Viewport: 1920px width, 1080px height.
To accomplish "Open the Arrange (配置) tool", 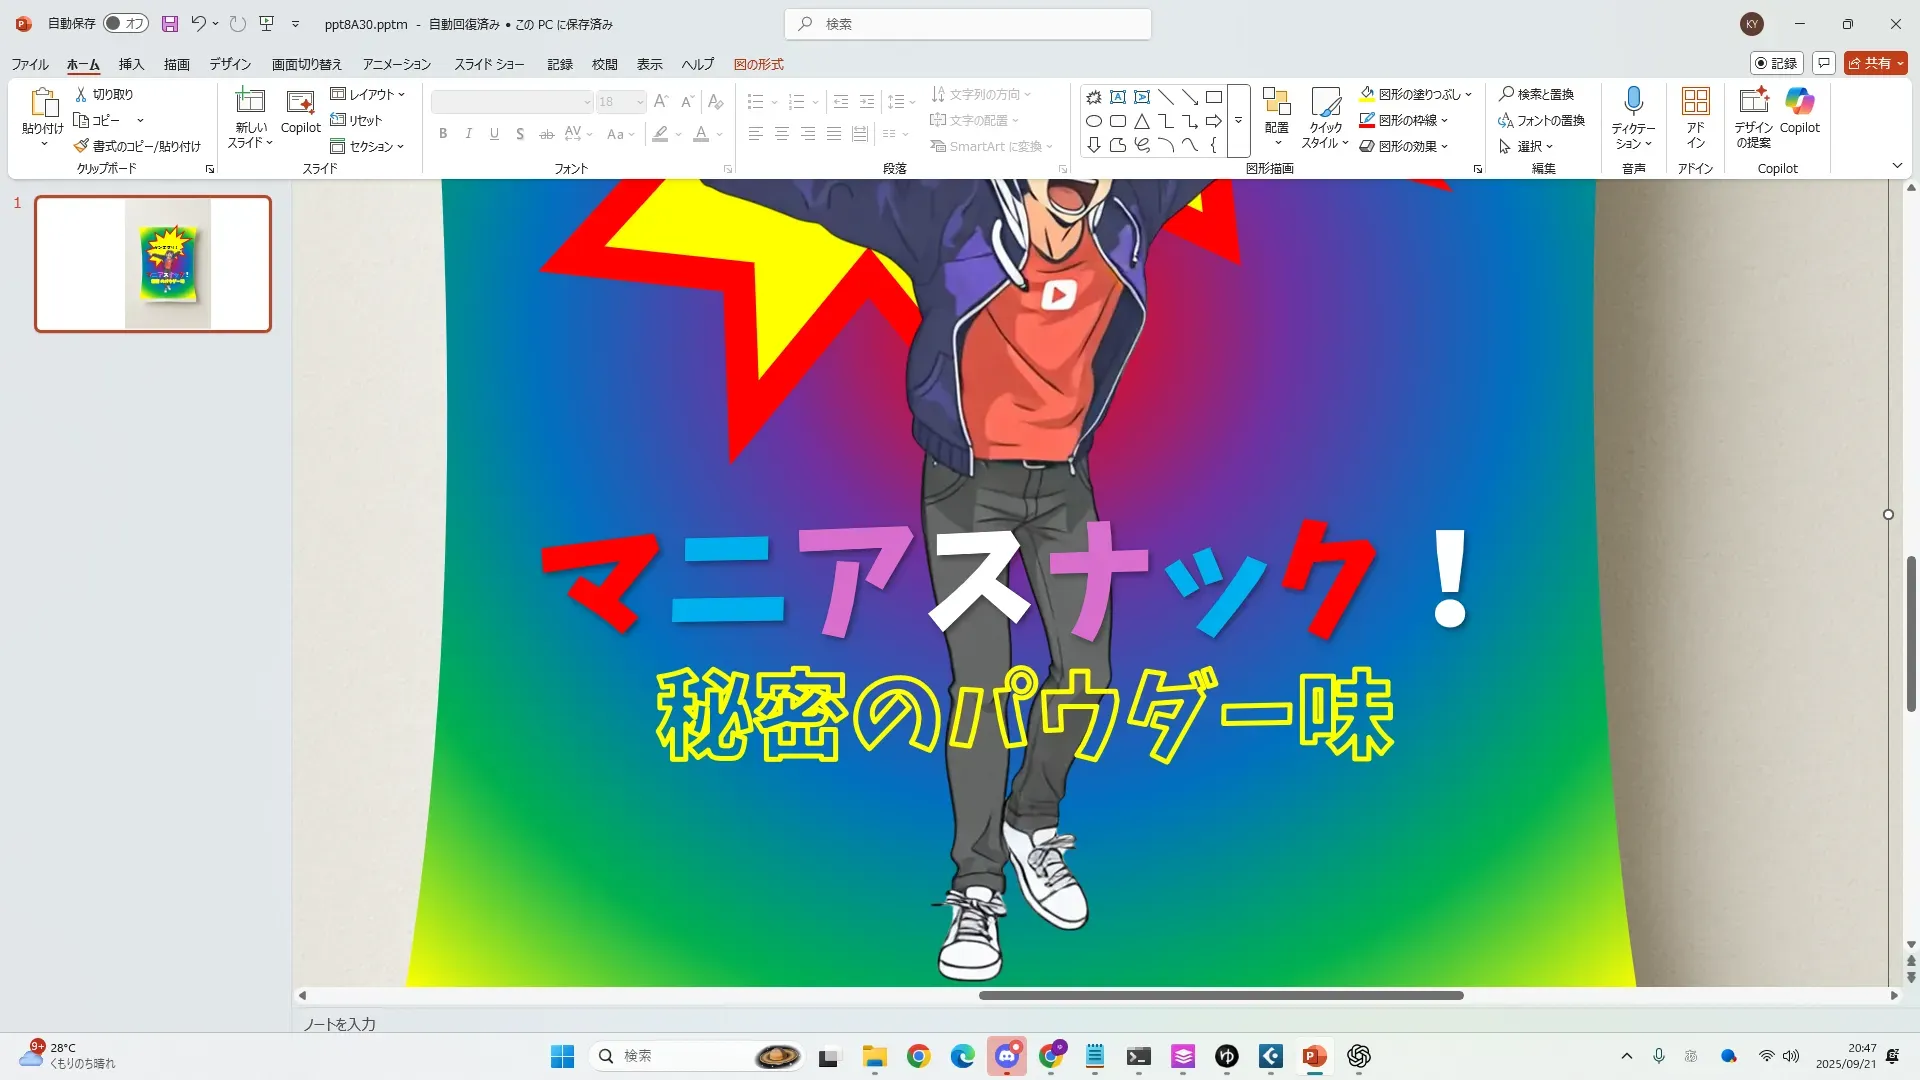I will [1276, 110].
